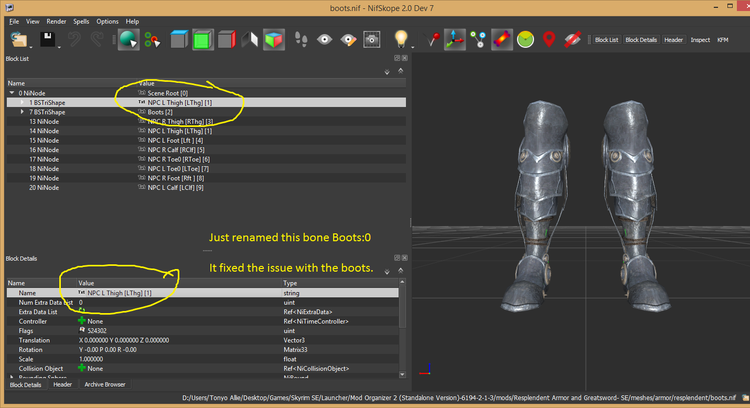Viewport: 750px width, 408px height.
Task: Click the green-yellow circle icon
Action: click(x=525, y=39)
